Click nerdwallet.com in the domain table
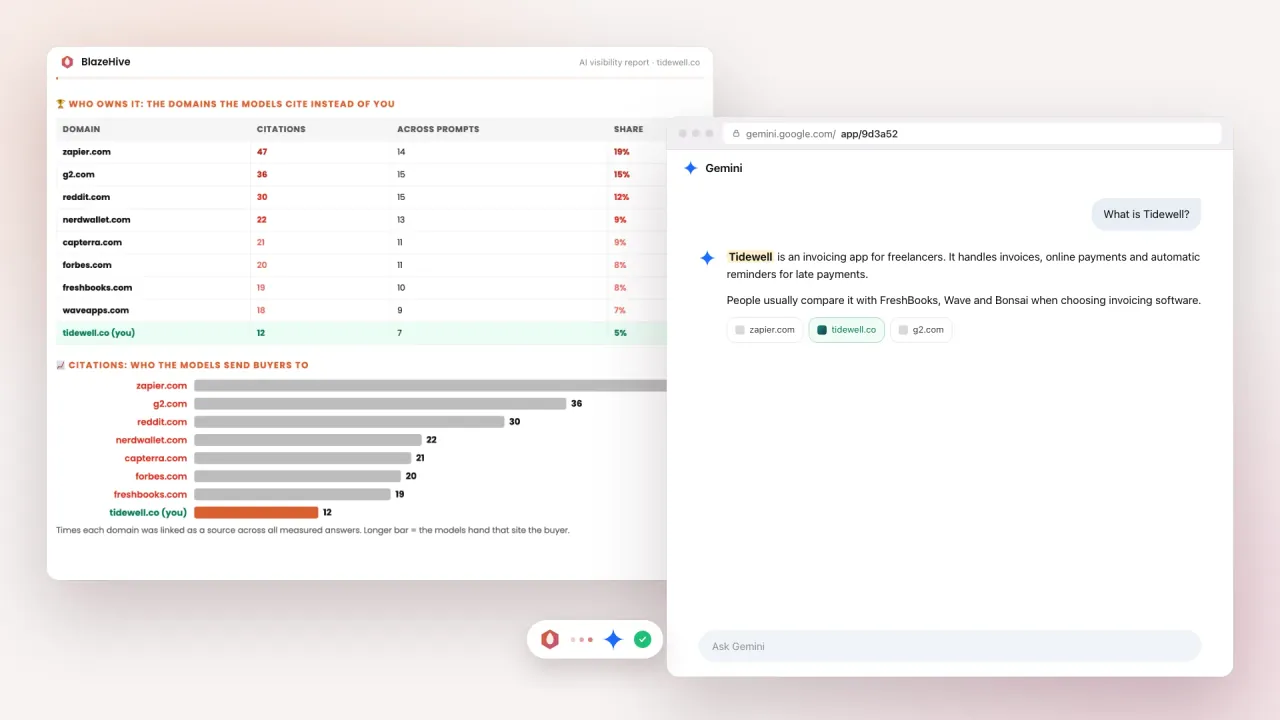Viewport: 1280px width, 720px height. (96, 220)
